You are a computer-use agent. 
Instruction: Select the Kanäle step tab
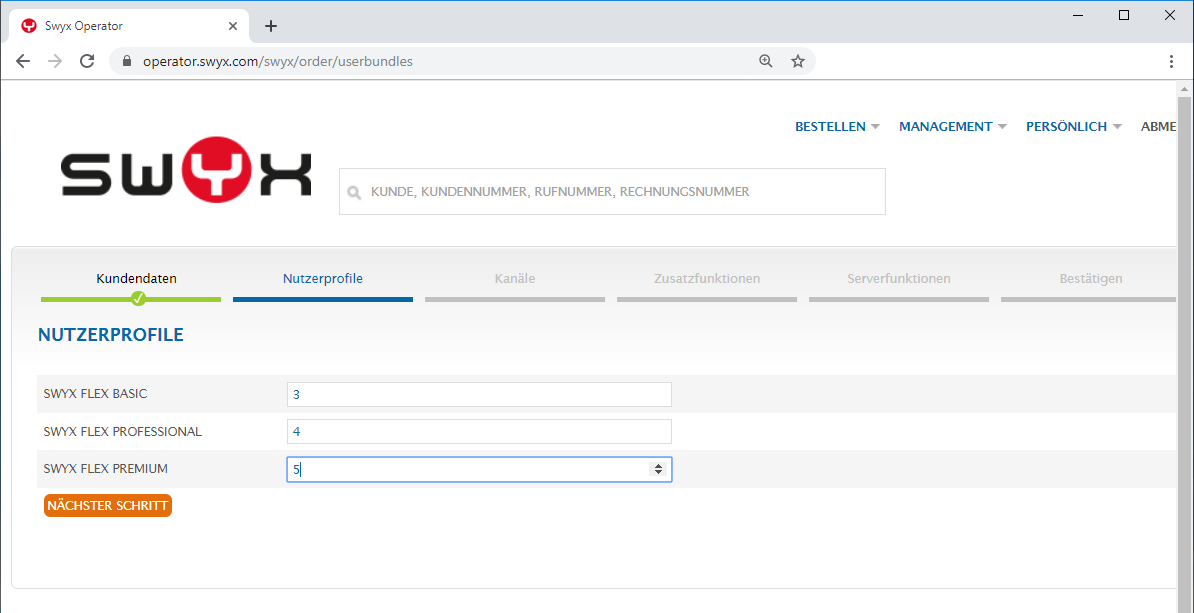pyautogui.click(x=514, y=279)
